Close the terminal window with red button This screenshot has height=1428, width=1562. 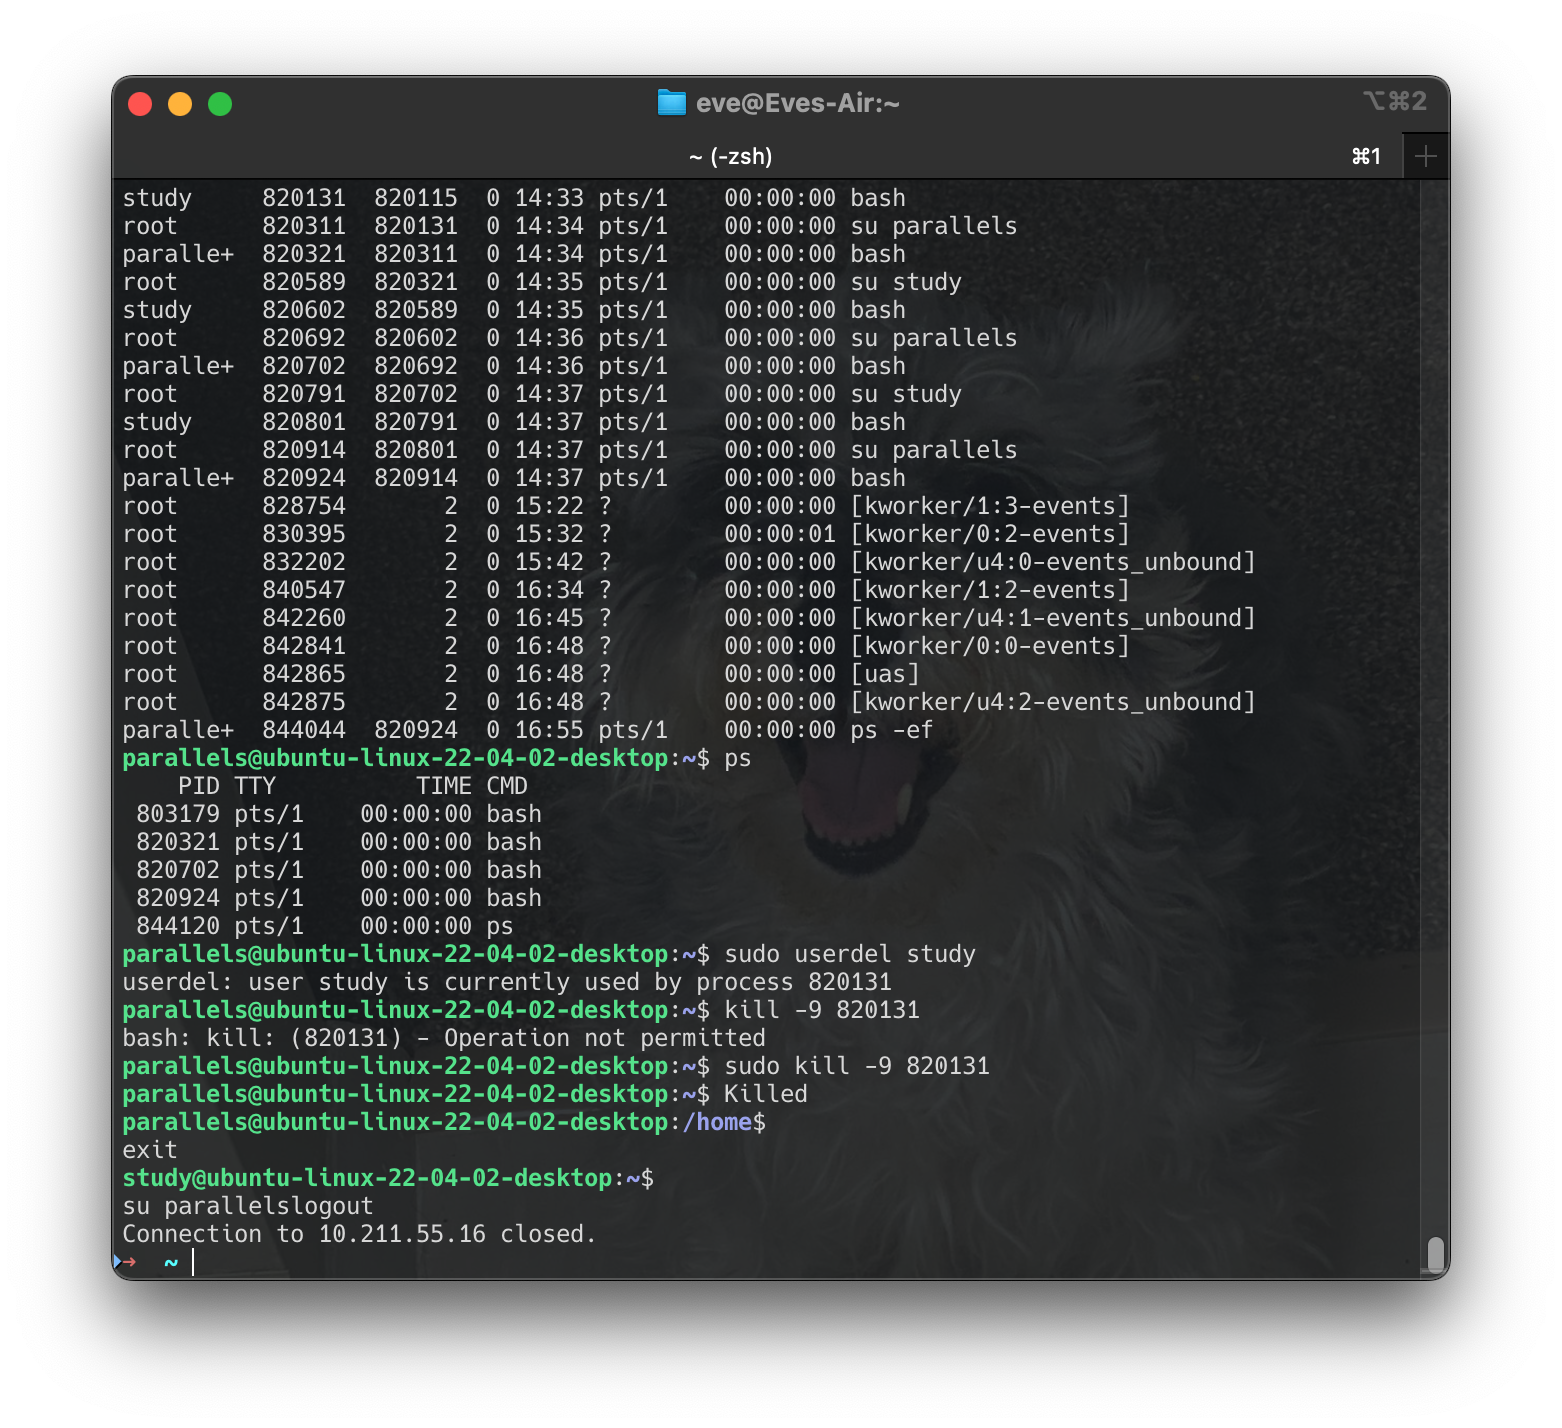click(x=140, y=104)
